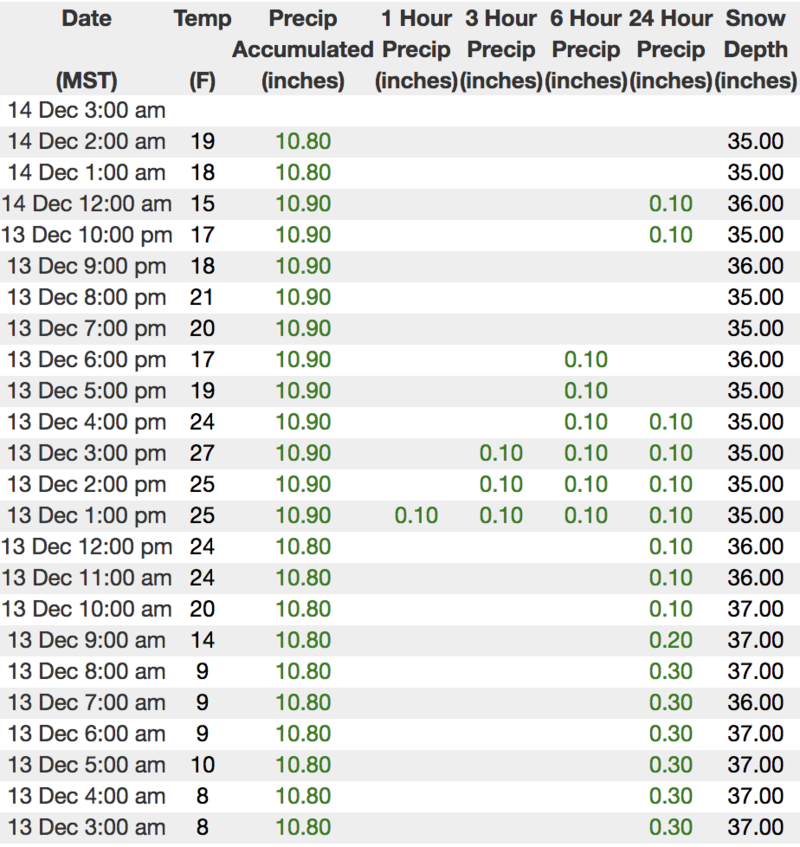Click the 24 Hour Precip header
The height and width of the screenshot is (847, 800).
pos(671,49)
